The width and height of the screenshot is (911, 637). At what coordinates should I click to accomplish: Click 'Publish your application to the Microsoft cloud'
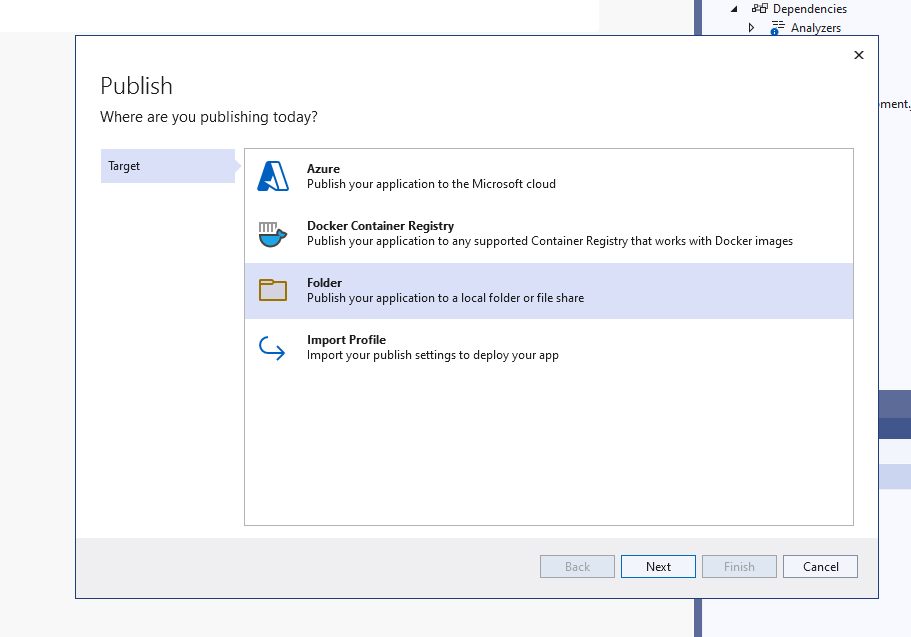click(431, 184)
